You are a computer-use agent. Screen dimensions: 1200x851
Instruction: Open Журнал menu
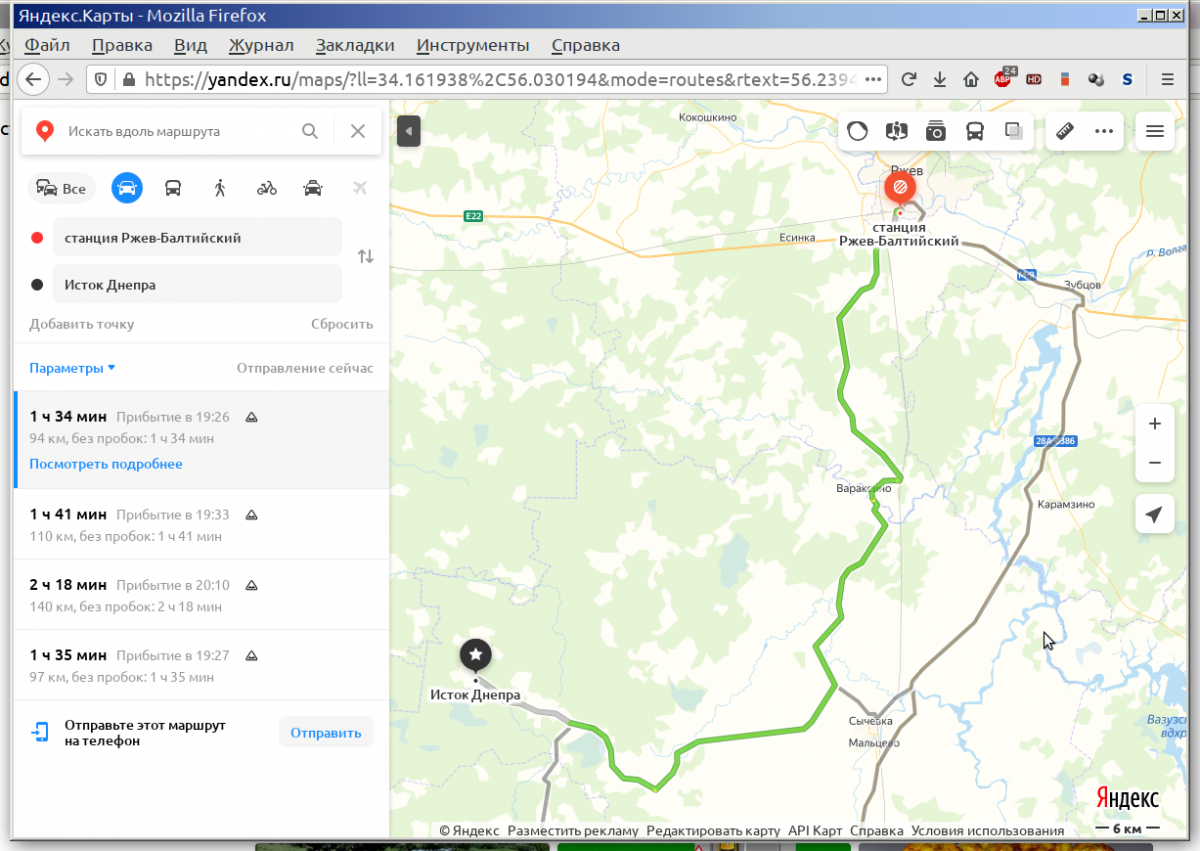click(x=261, y=45)
